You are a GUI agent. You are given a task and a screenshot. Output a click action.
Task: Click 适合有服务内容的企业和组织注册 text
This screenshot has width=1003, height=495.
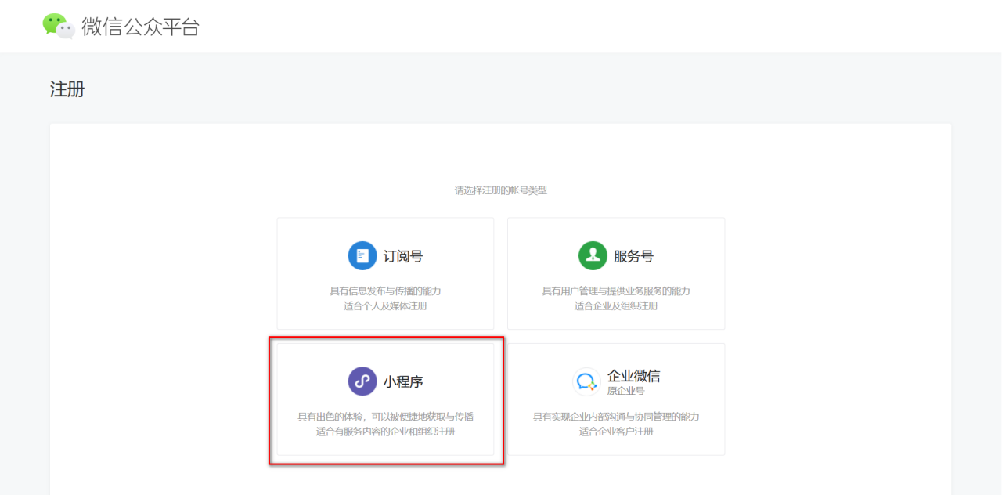(386, 432)
